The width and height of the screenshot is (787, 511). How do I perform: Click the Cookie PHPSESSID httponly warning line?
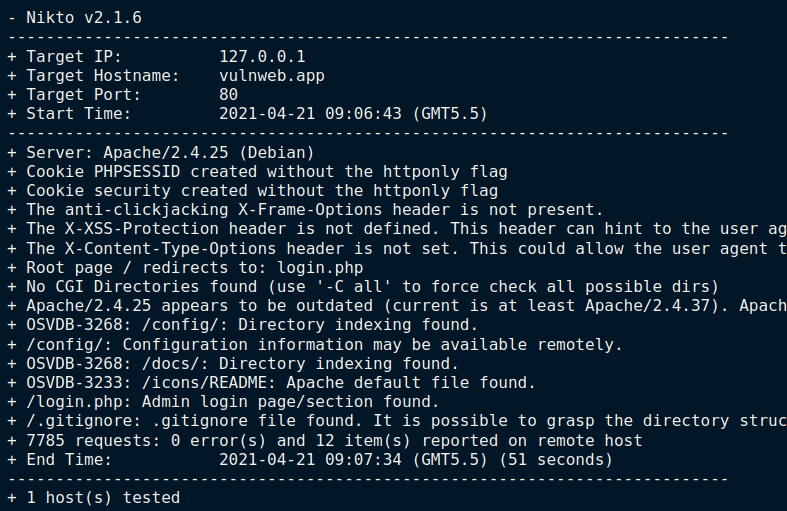click(x=257, y=172)
